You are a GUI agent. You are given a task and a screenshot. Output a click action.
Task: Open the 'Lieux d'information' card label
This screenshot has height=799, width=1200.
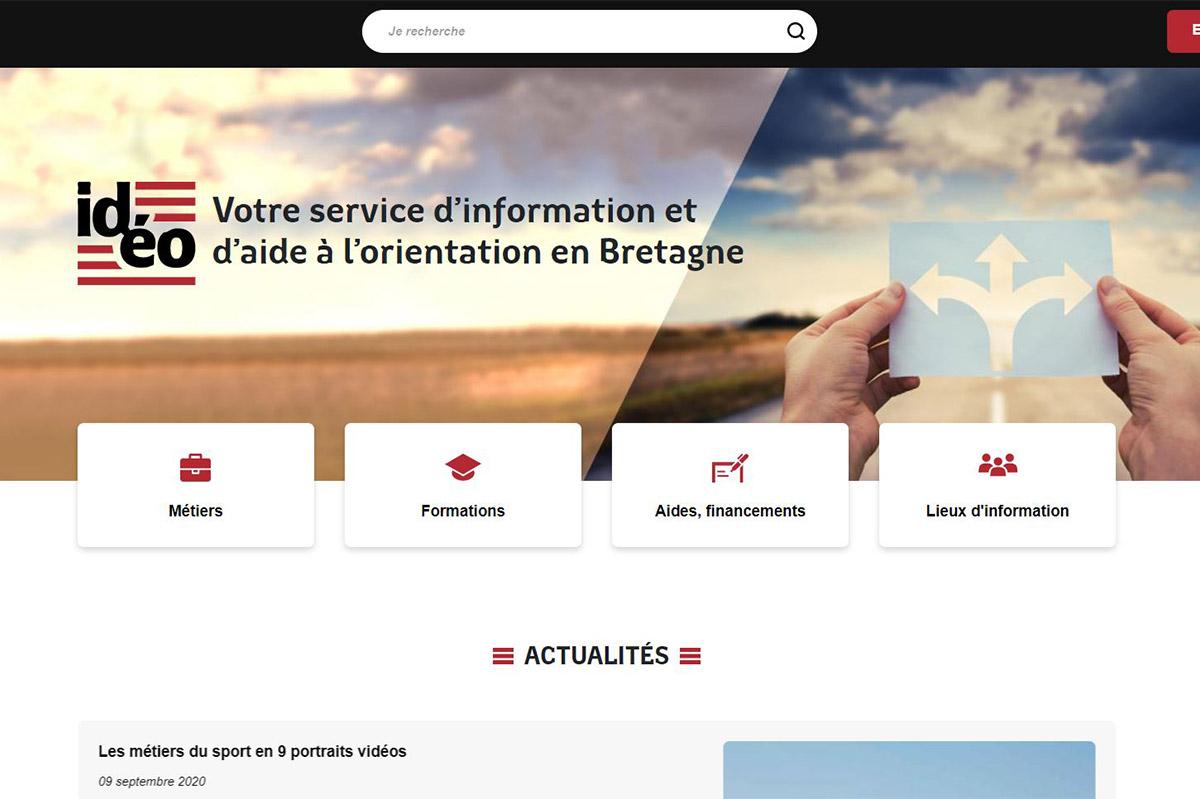[997, 511]
